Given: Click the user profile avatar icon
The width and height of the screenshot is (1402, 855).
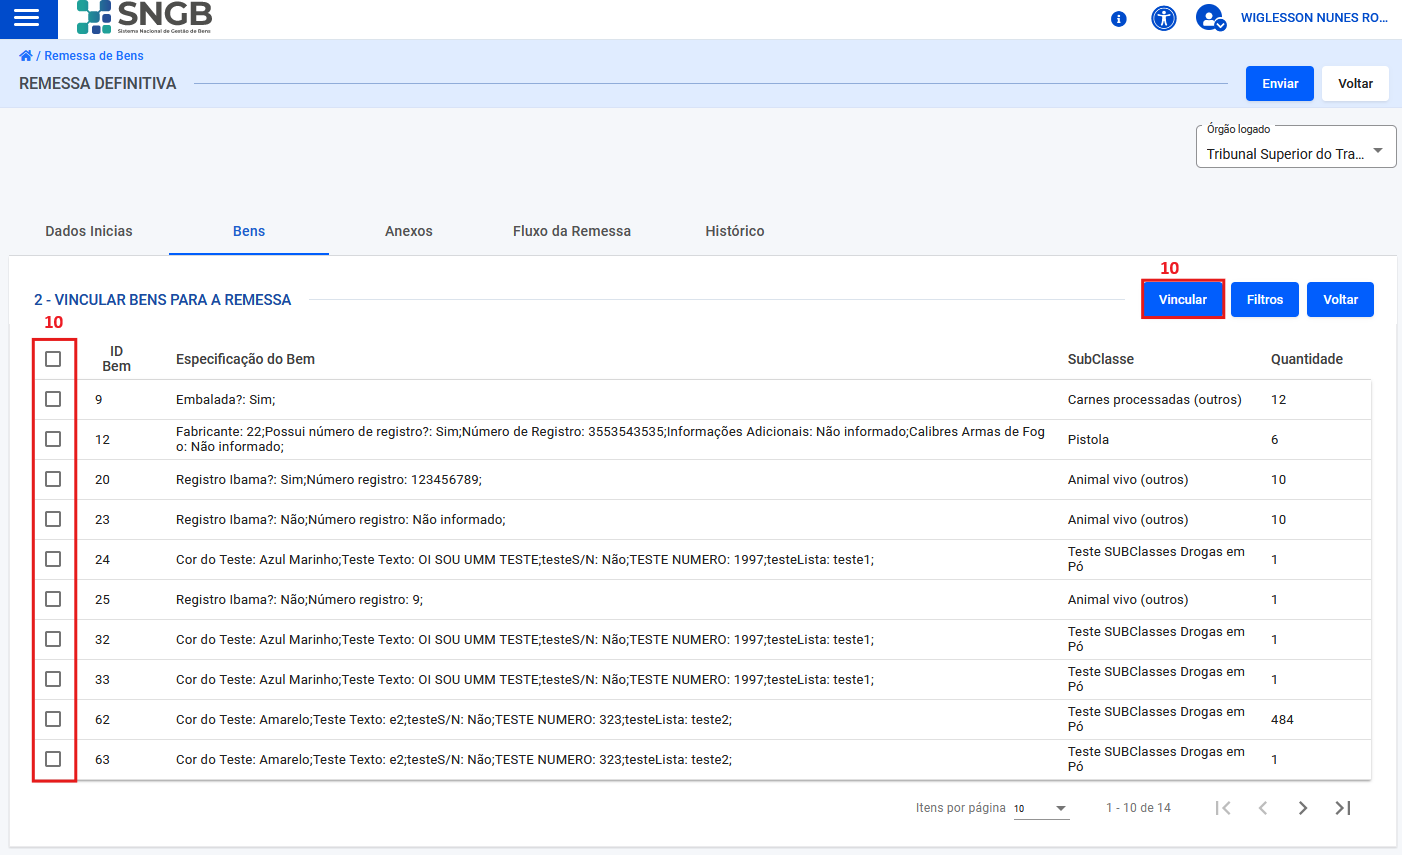Looking at the screenshot, I should 1210,18.
